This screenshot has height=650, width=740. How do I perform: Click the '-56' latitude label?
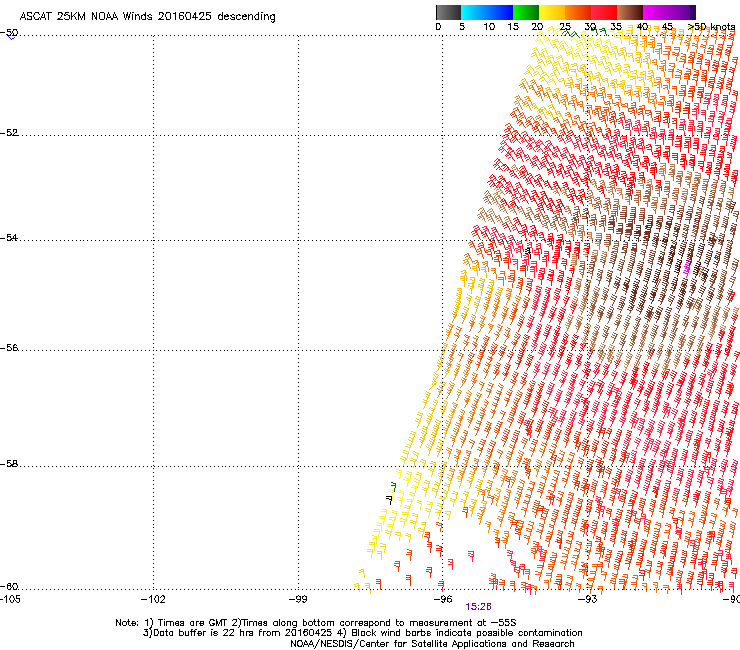click(x=9, y=348)
